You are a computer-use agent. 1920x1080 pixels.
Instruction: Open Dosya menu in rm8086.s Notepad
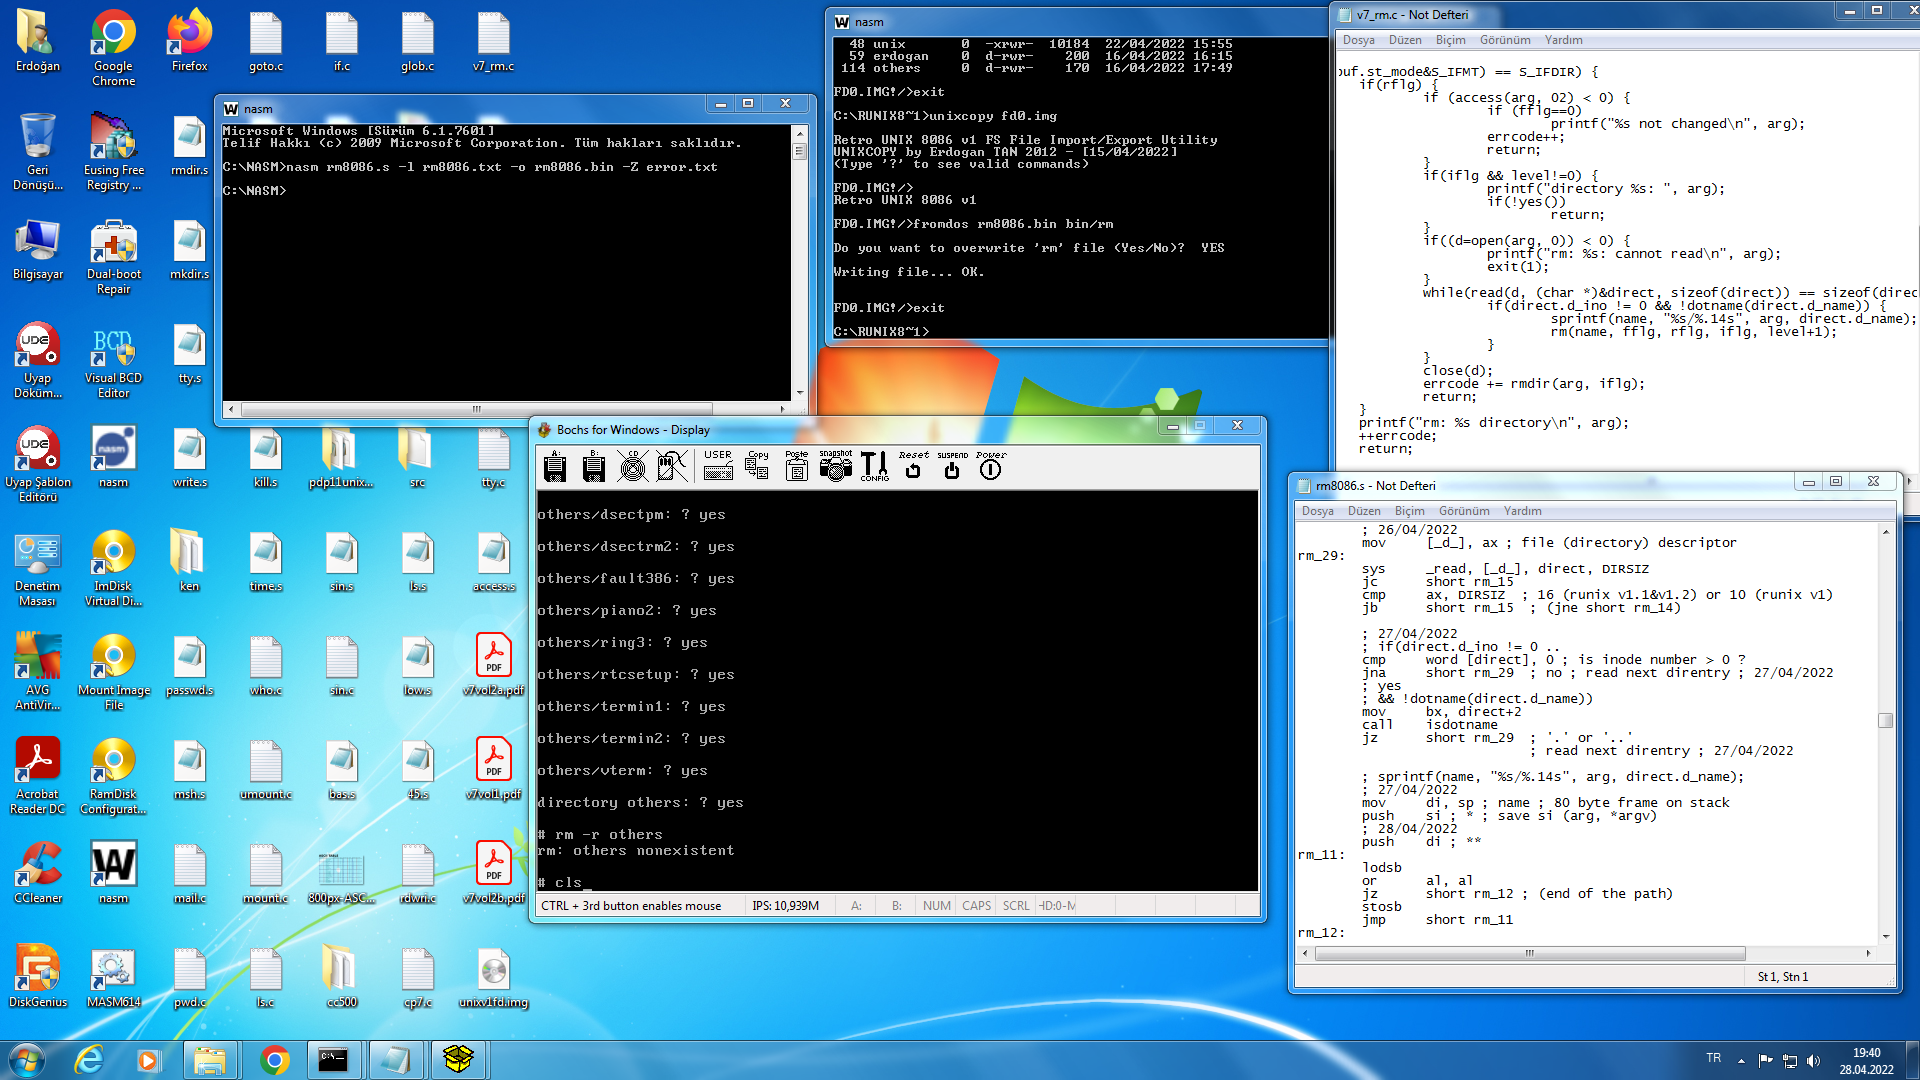coord(1317,511)
